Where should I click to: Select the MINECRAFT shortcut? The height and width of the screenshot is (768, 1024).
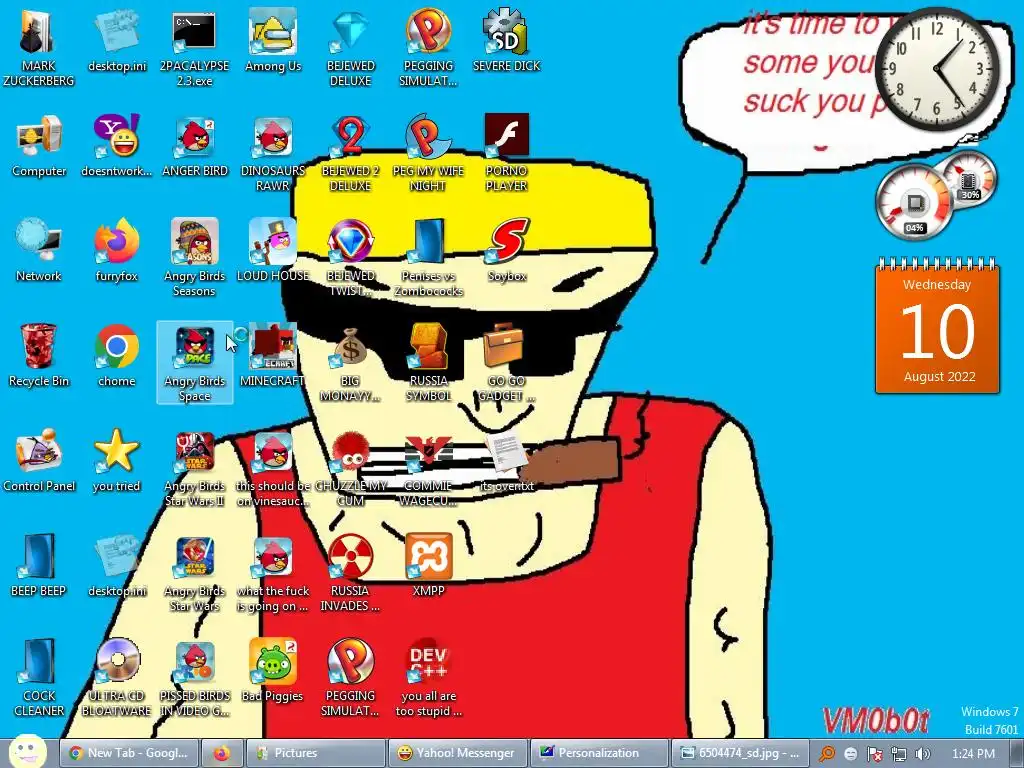coord(273,356)
